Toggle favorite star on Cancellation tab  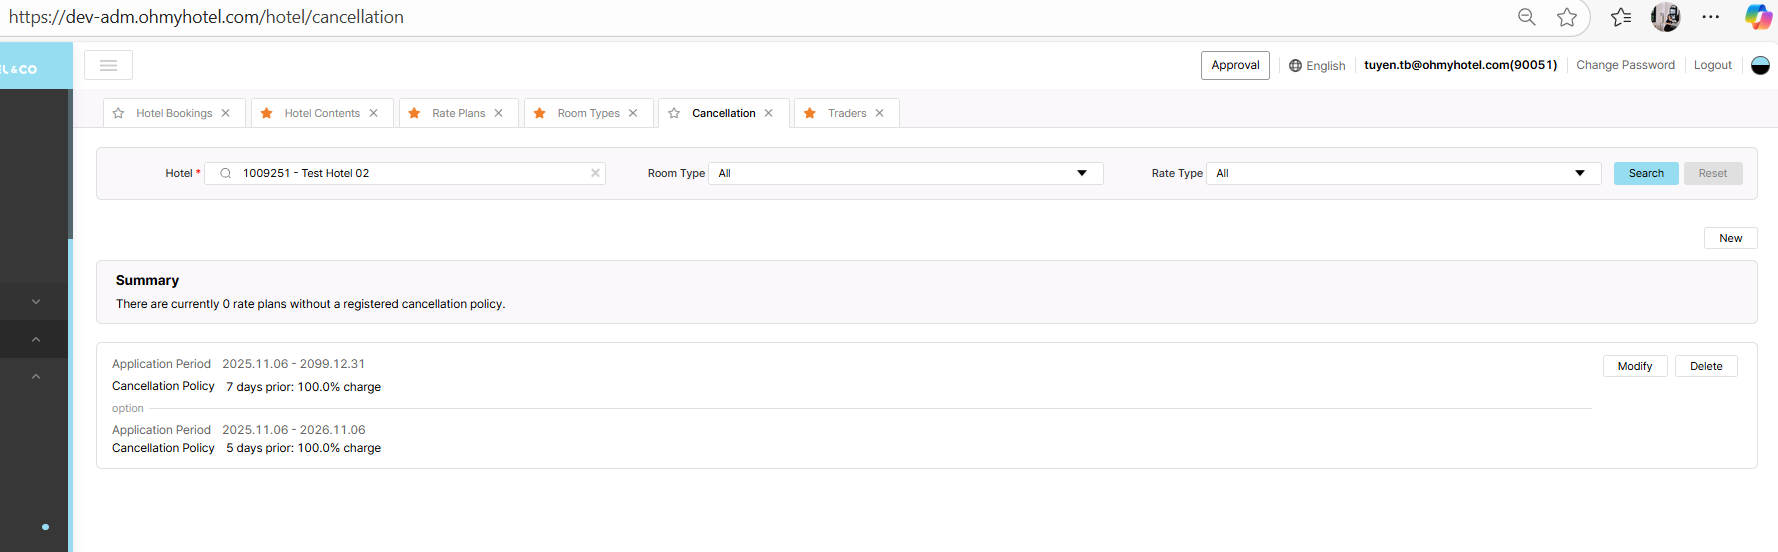pyautogui.click(x=675, y=113)
